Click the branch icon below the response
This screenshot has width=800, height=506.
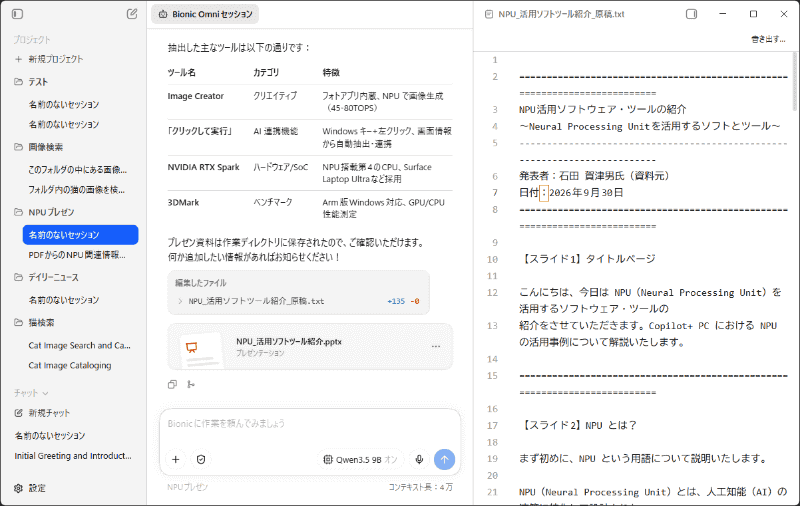[x=191, y=385]
